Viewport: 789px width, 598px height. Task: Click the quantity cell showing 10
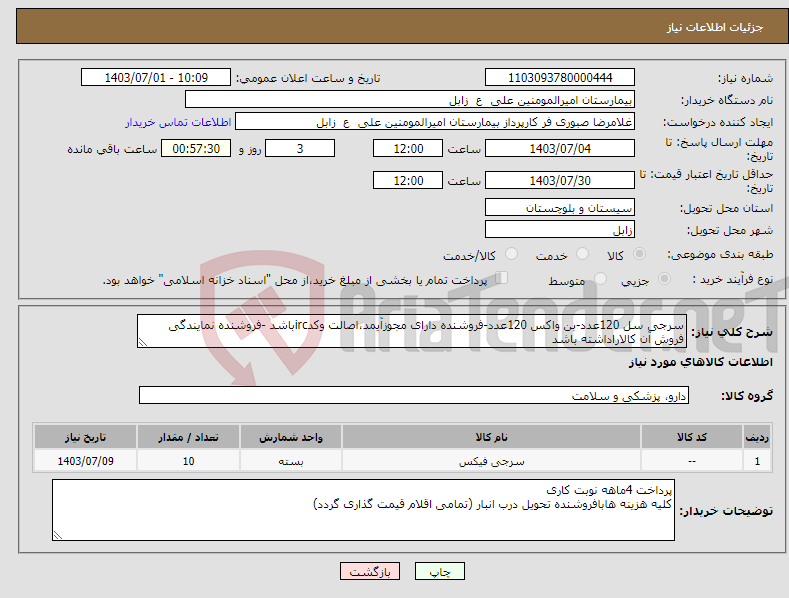point(188,461)
